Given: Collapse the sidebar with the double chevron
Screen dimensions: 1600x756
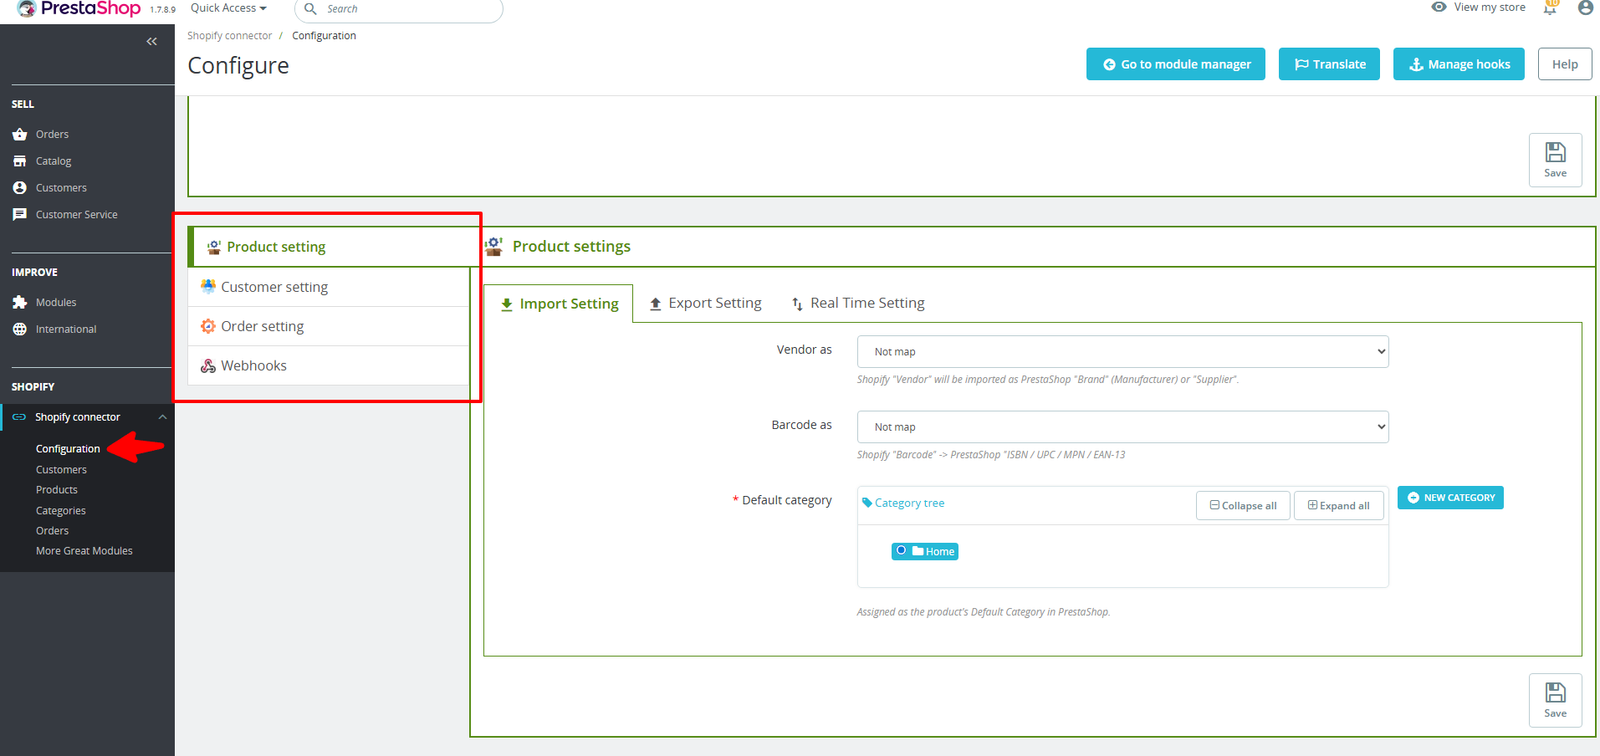Looking at the screenshot, I should (x=152, y=41).
